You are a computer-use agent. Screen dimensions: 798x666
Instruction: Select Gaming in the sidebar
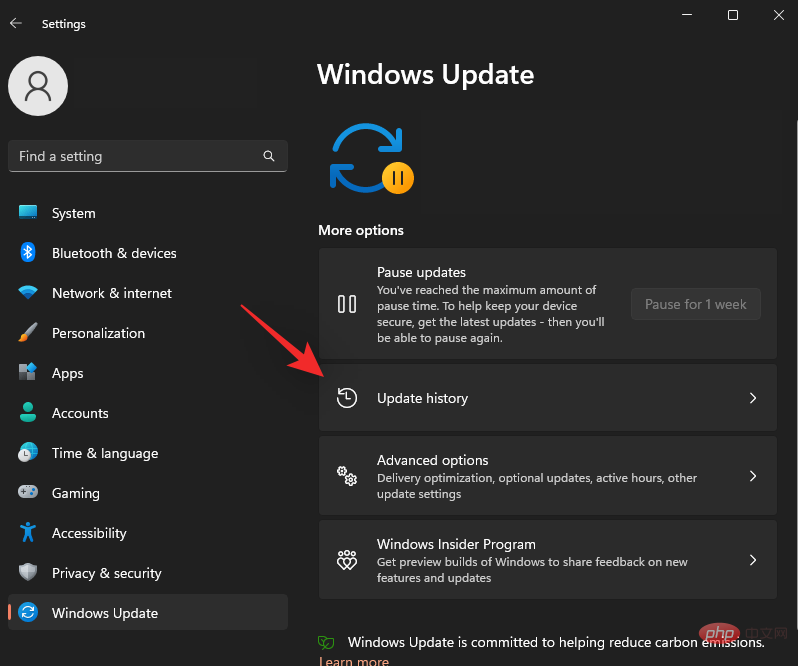coord(76,493)
